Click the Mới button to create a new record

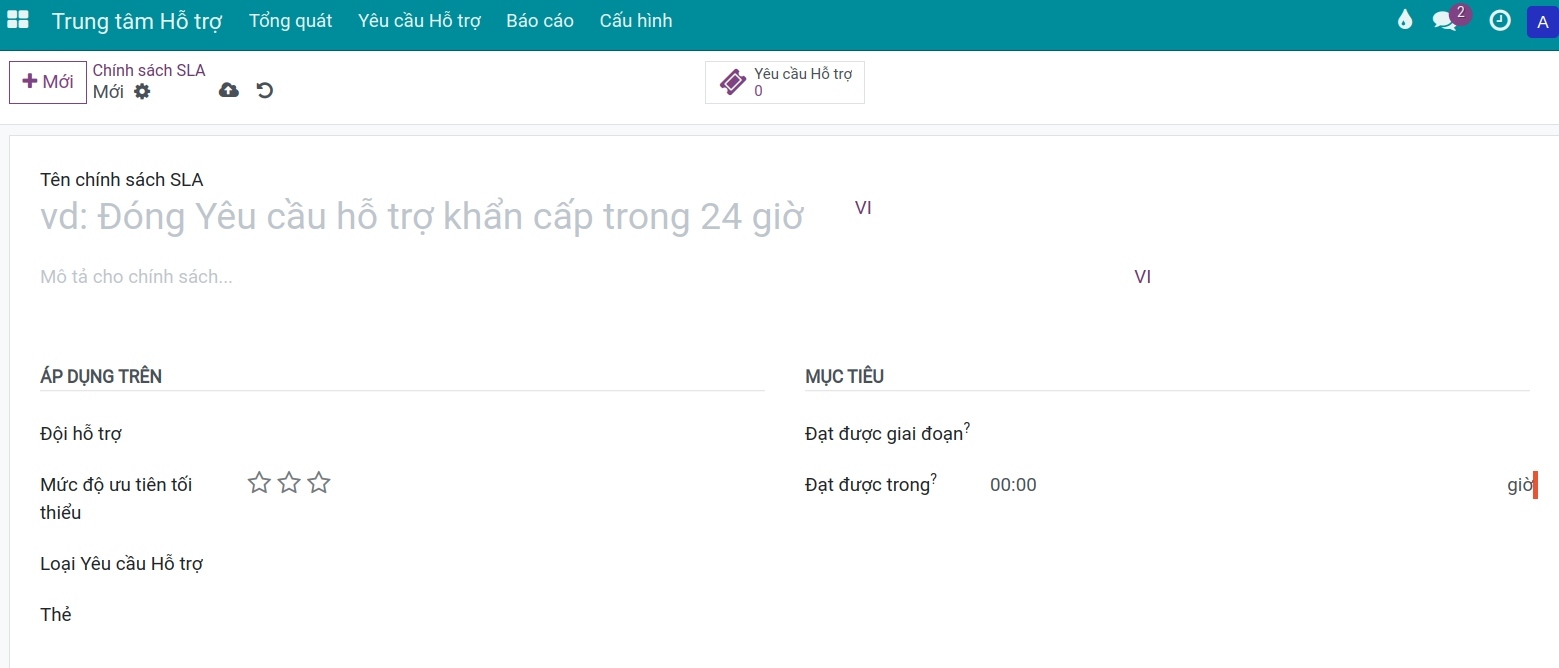point(48,82)
